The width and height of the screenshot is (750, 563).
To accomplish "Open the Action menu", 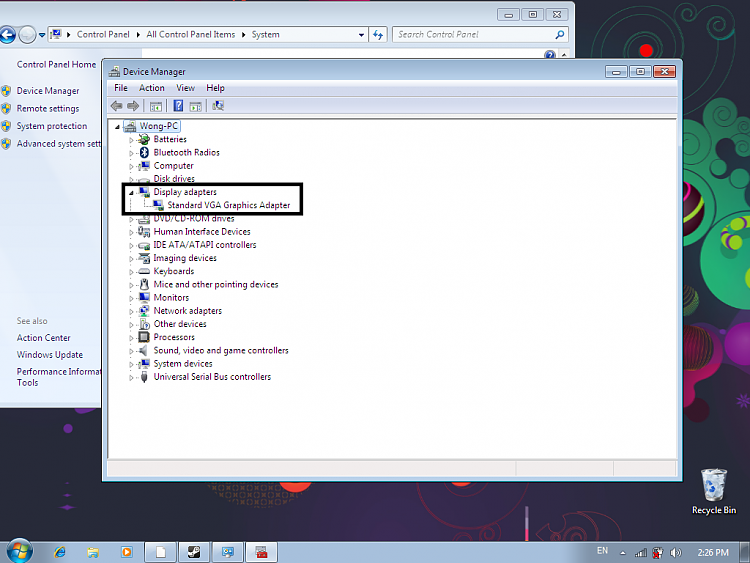I will [152, 88].
